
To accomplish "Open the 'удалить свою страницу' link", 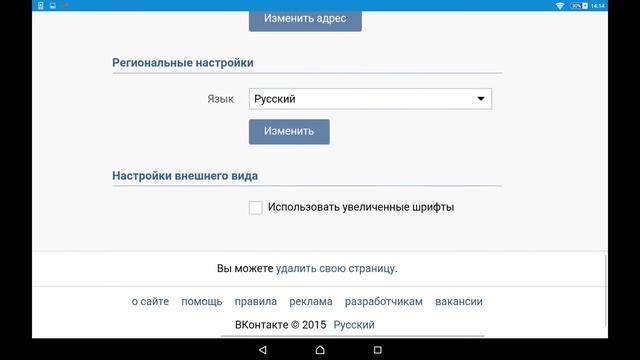I will [335, 269].
